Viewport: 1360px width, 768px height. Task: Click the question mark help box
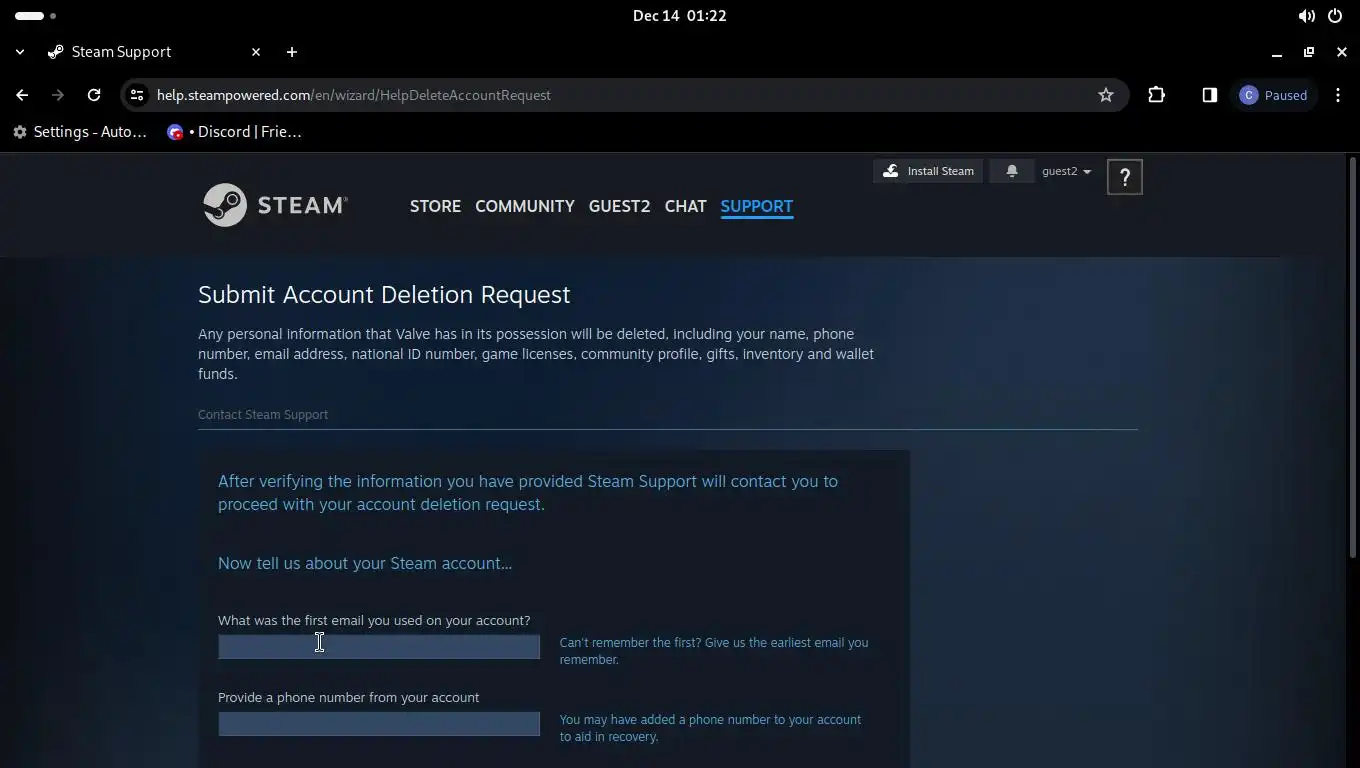(1125, 177)
